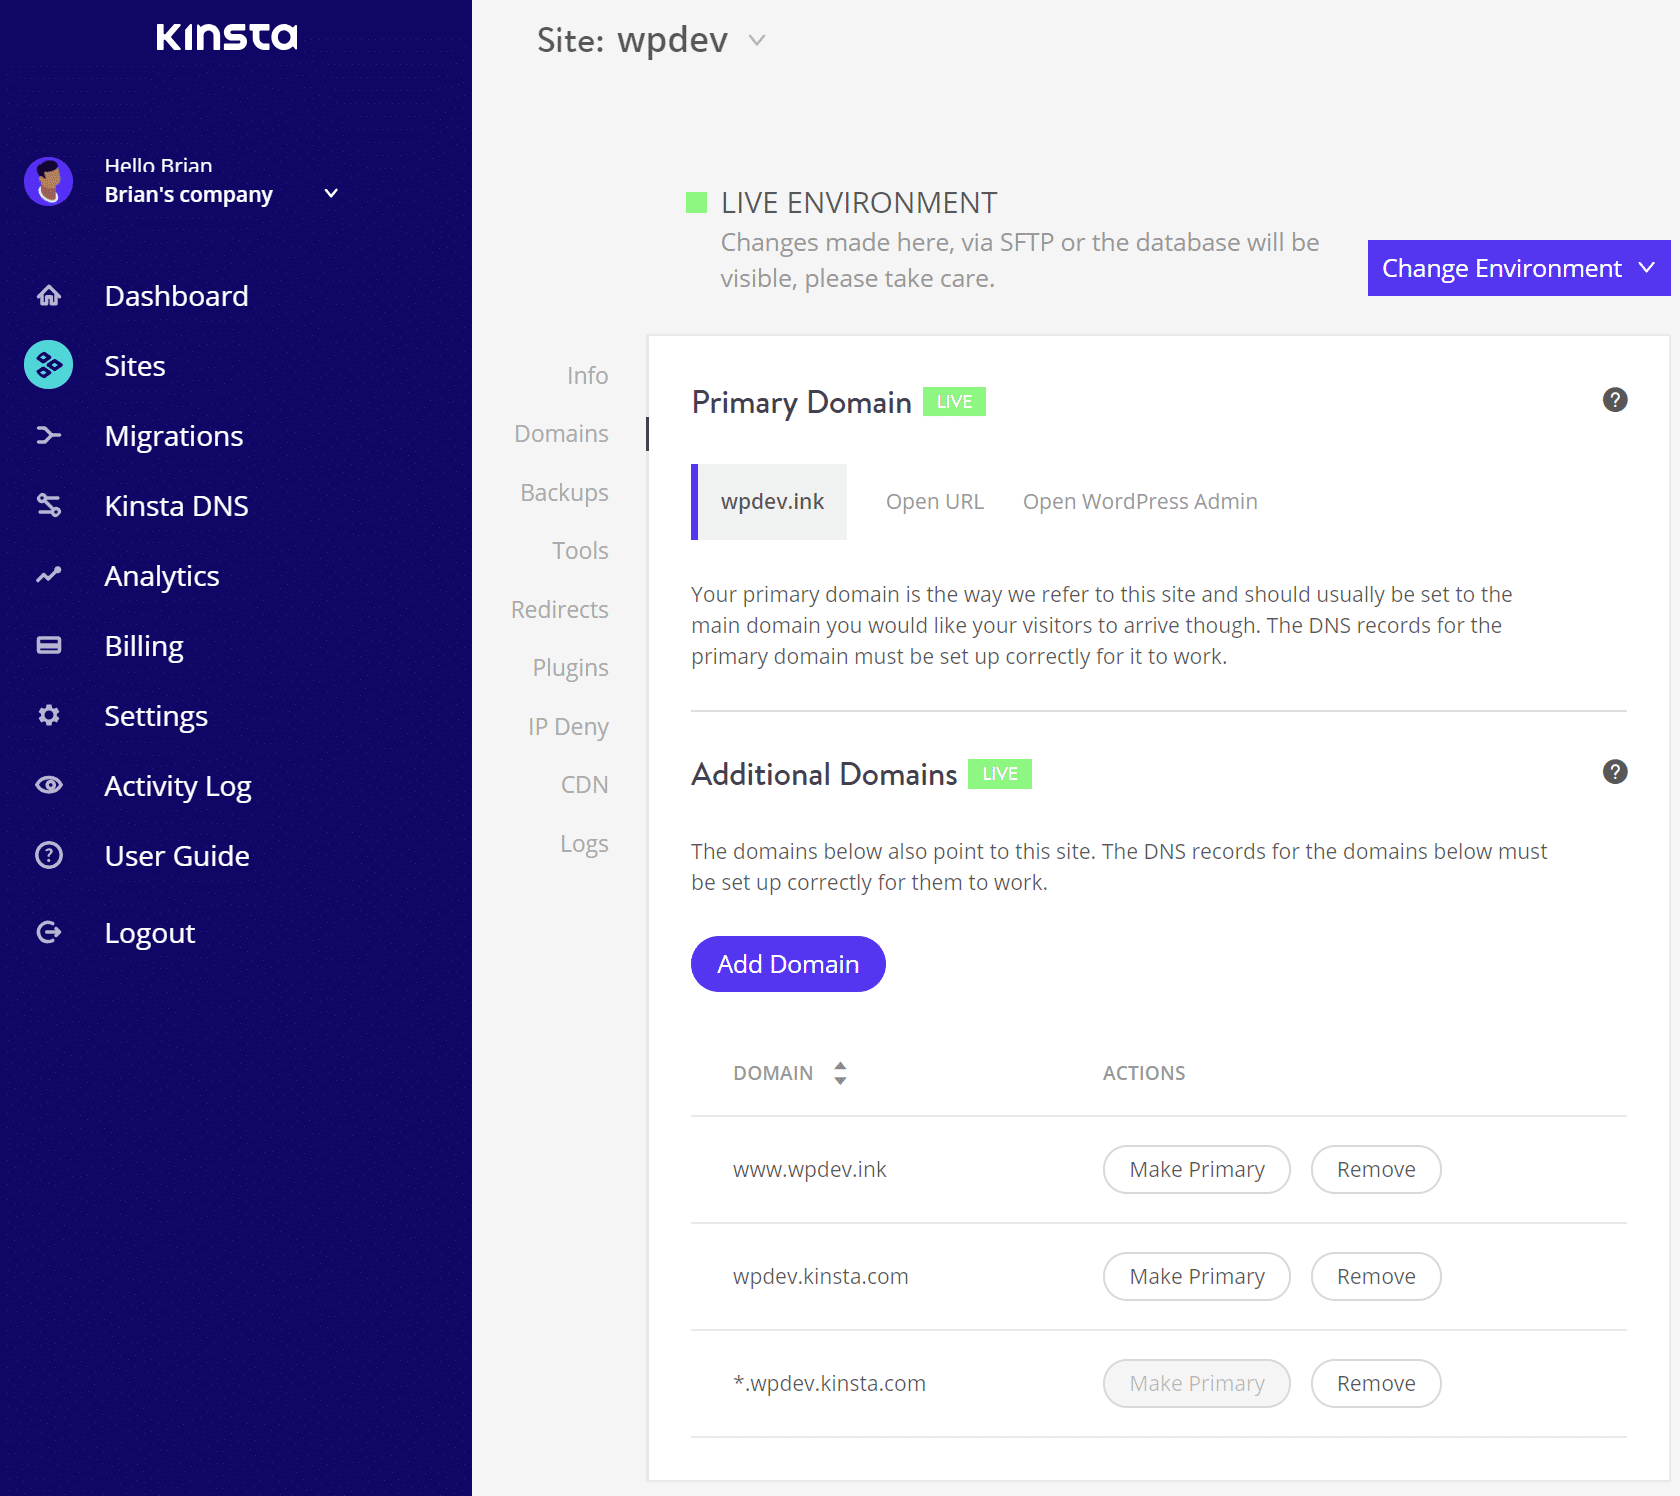Switch to the Info tab
Viewport: 1680px width, 1496px height.
tap(587, 375)
